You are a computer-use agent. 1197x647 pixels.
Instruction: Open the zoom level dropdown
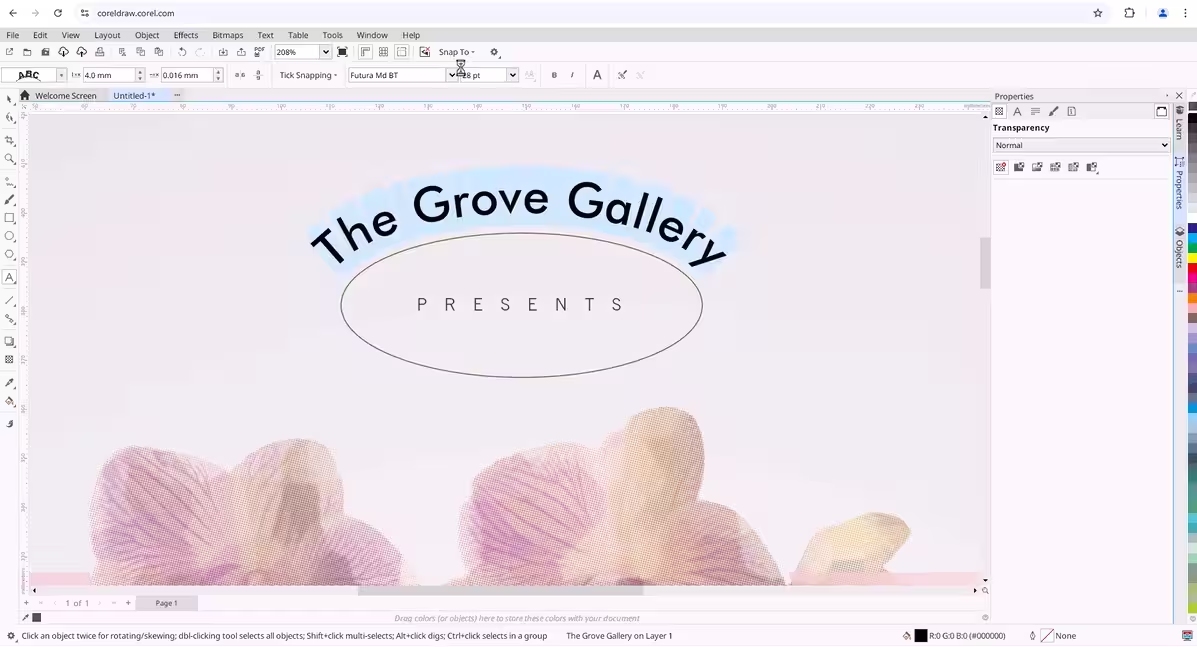point(325,52)
